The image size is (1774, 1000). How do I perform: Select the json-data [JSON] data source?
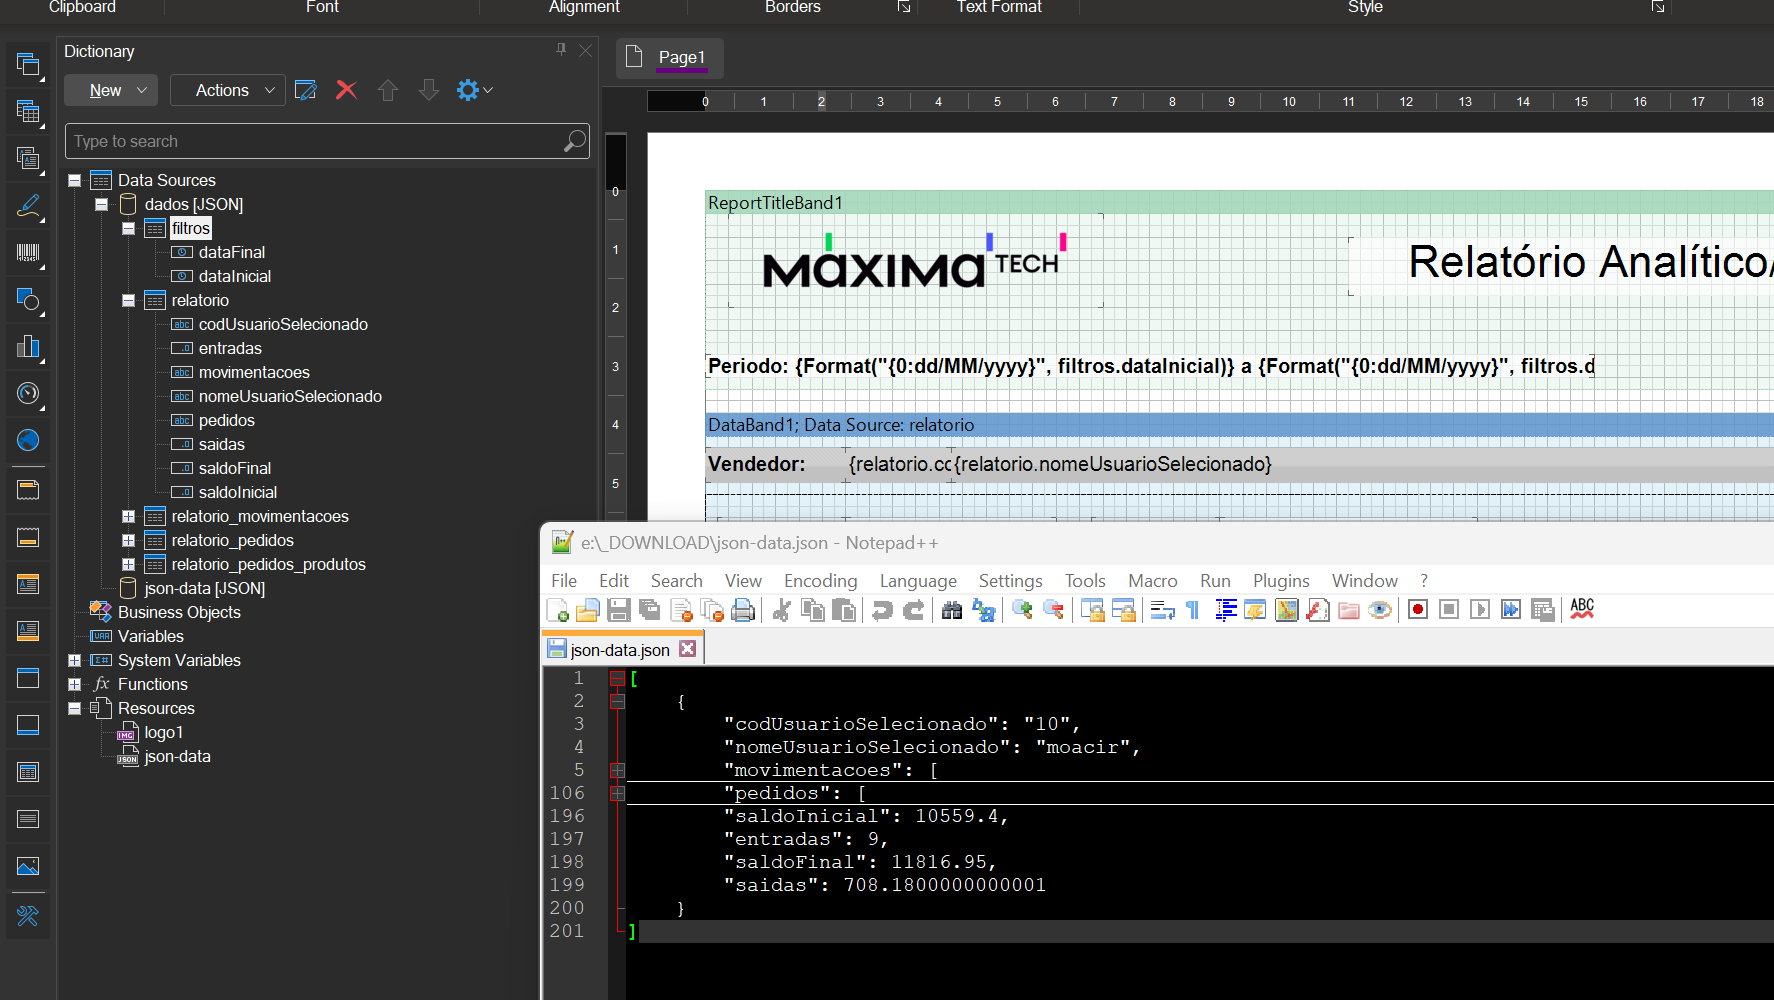click(x=204, y=588)
